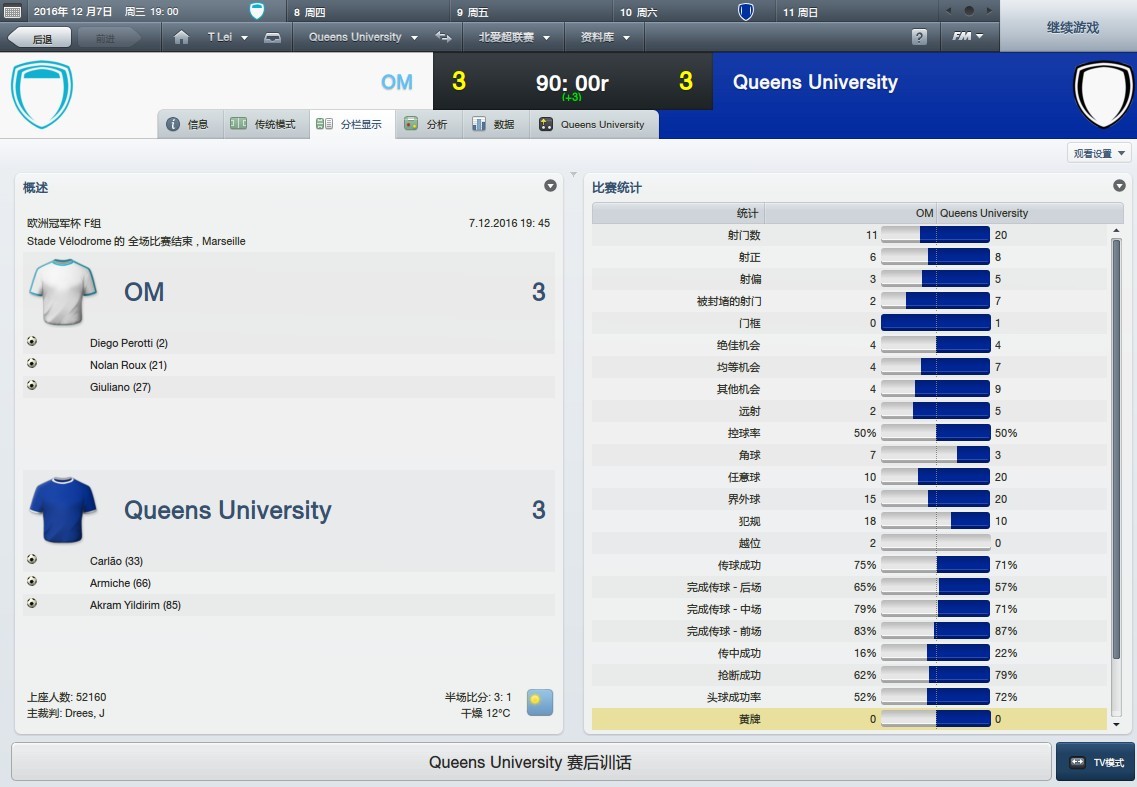Screen dimensions: 1137x787
Task: Open the FM main menu dropdown
Action: 968,36
